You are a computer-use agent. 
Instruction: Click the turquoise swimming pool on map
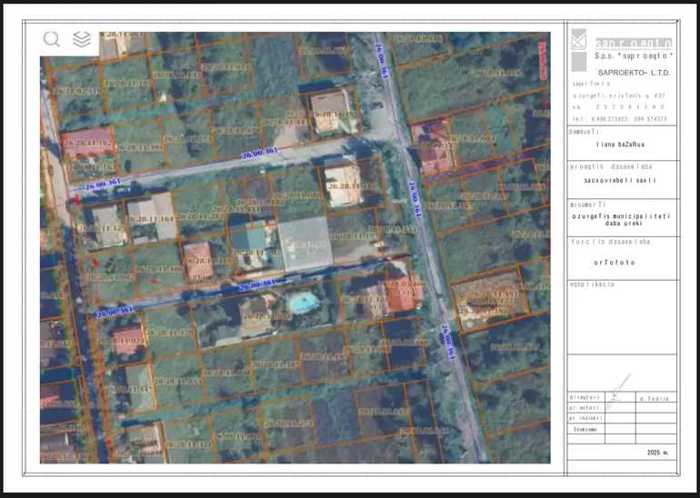pyautogui.click(x=302, y=301)
